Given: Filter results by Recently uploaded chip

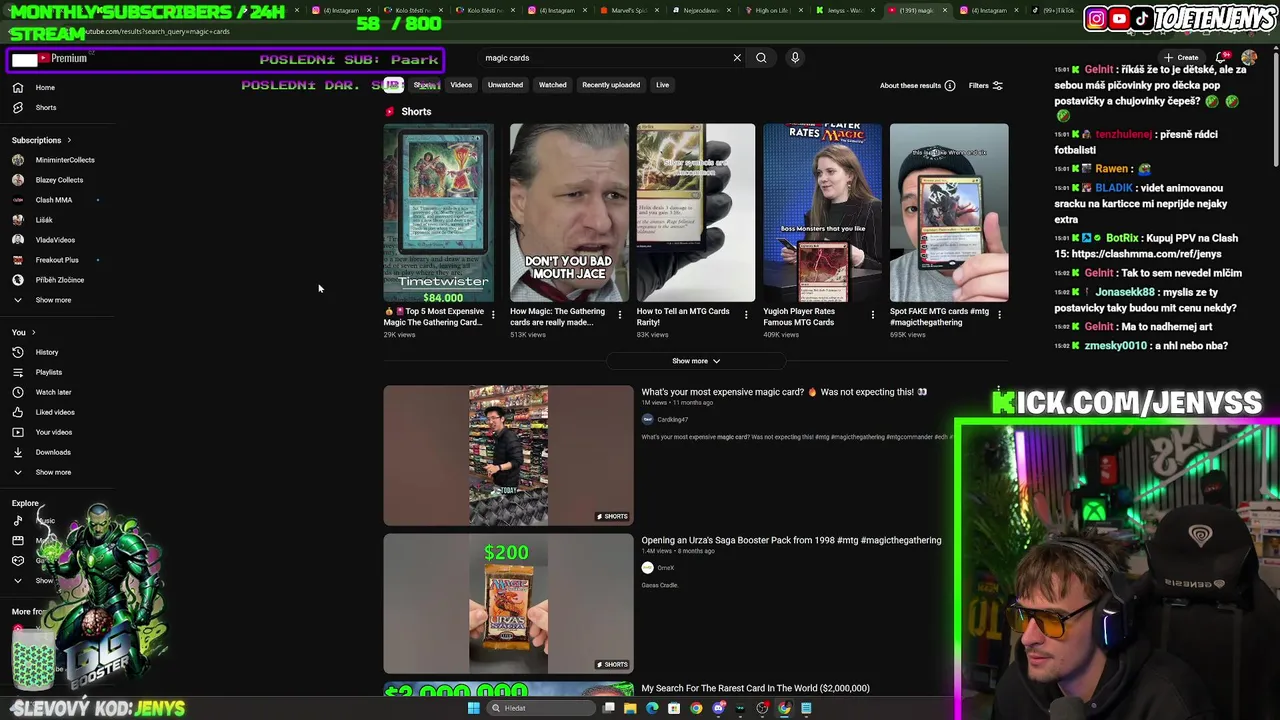Looking at the screenshot, I should (611, 85).
